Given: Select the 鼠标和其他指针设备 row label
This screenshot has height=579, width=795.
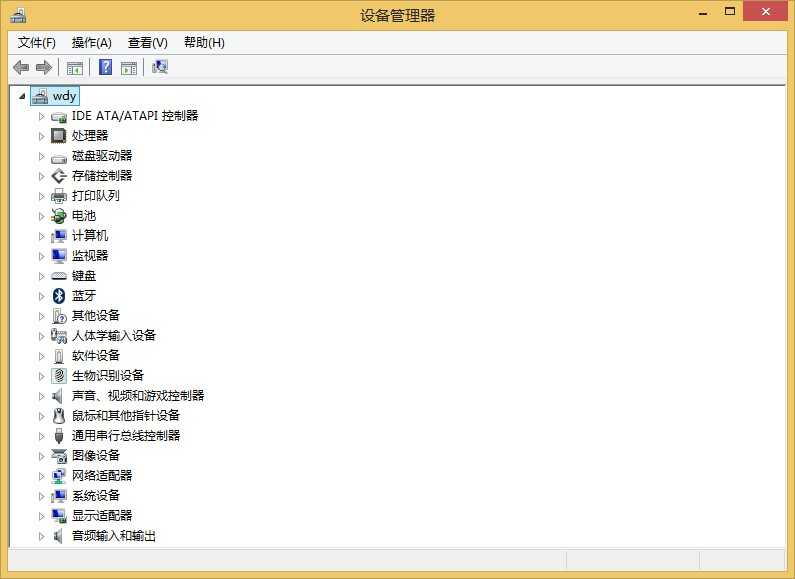Looking at the screenshot, I should click(126, 416).
